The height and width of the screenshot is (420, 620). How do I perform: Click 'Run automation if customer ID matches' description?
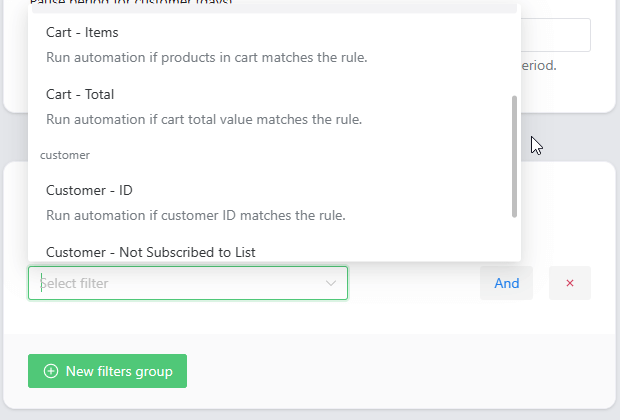[196, 216]
